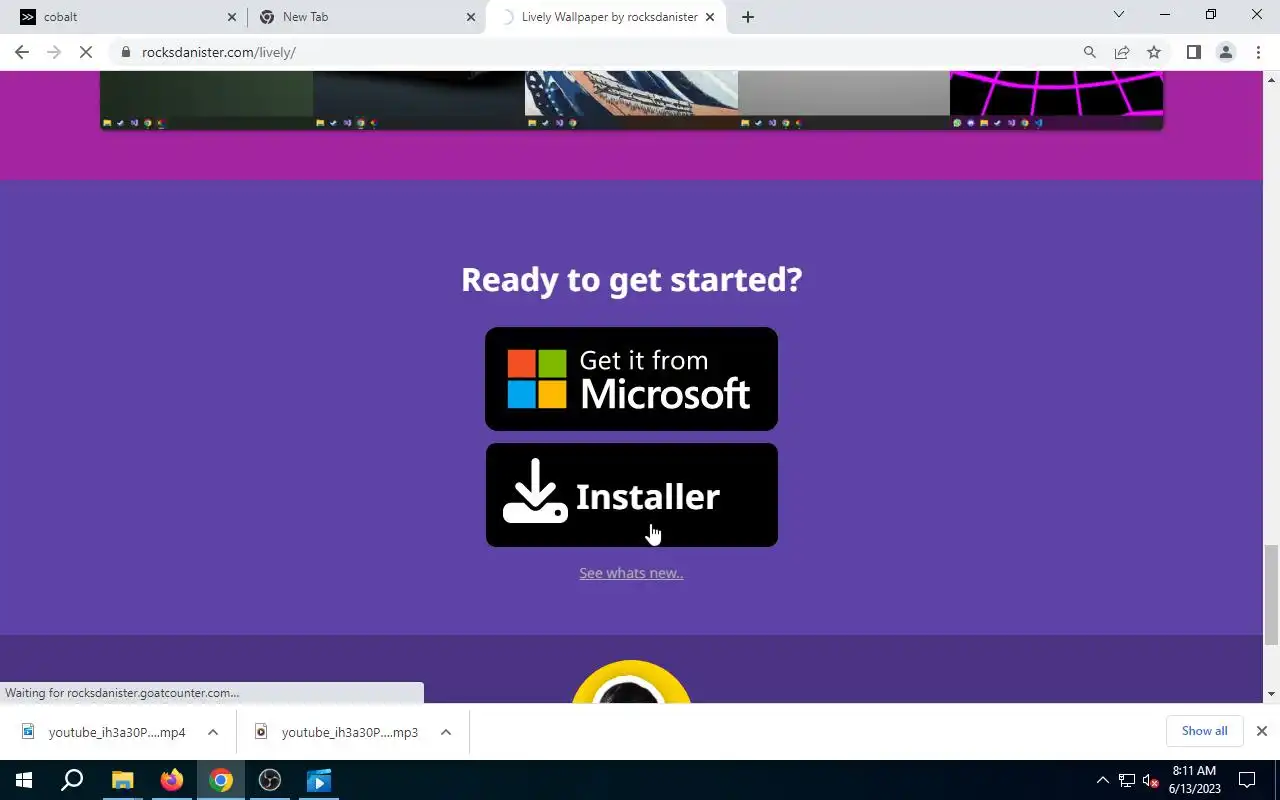
Task: Click the page vertical scrollbar thumb
Action: click(1271, 595)
